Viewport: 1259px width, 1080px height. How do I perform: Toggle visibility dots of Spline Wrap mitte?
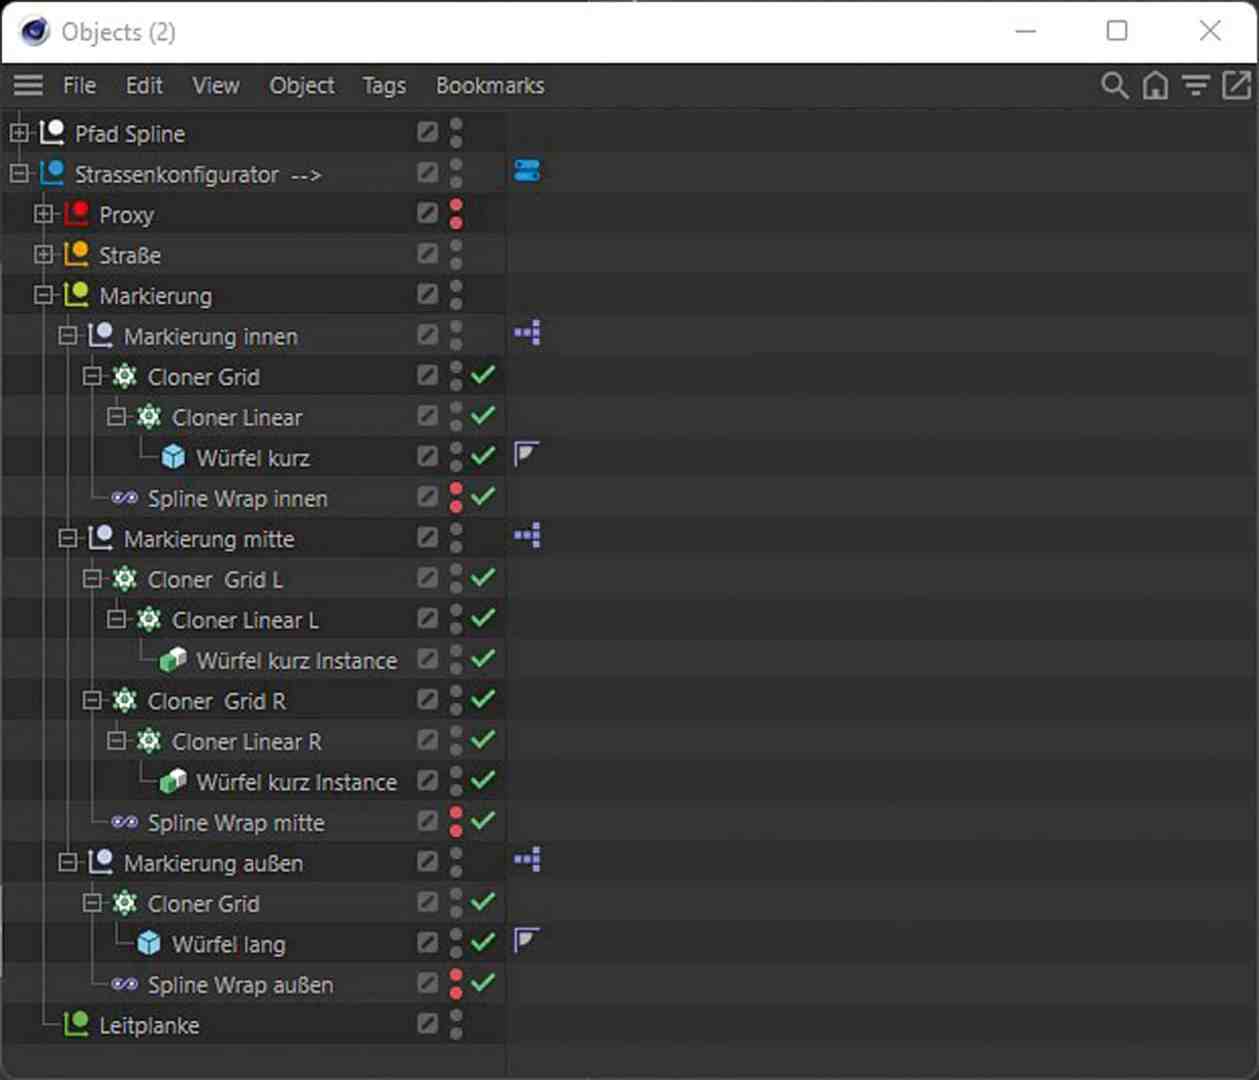(456, 823)
